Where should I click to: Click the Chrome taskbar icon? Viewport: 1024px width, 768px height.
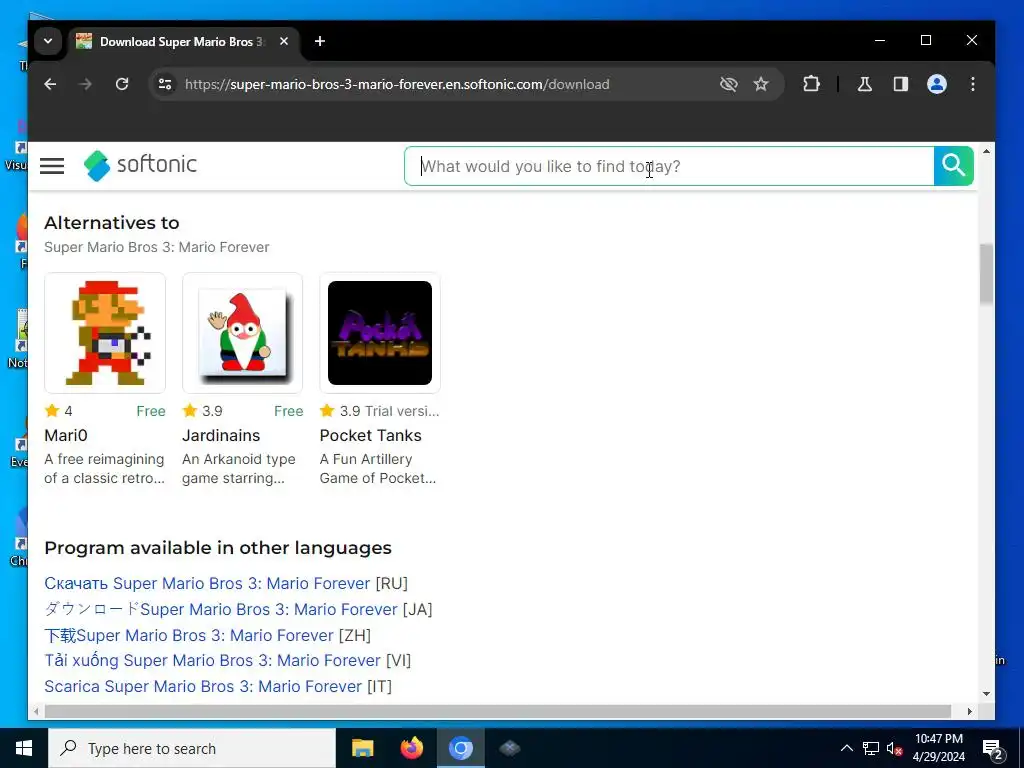click(460, 748)
